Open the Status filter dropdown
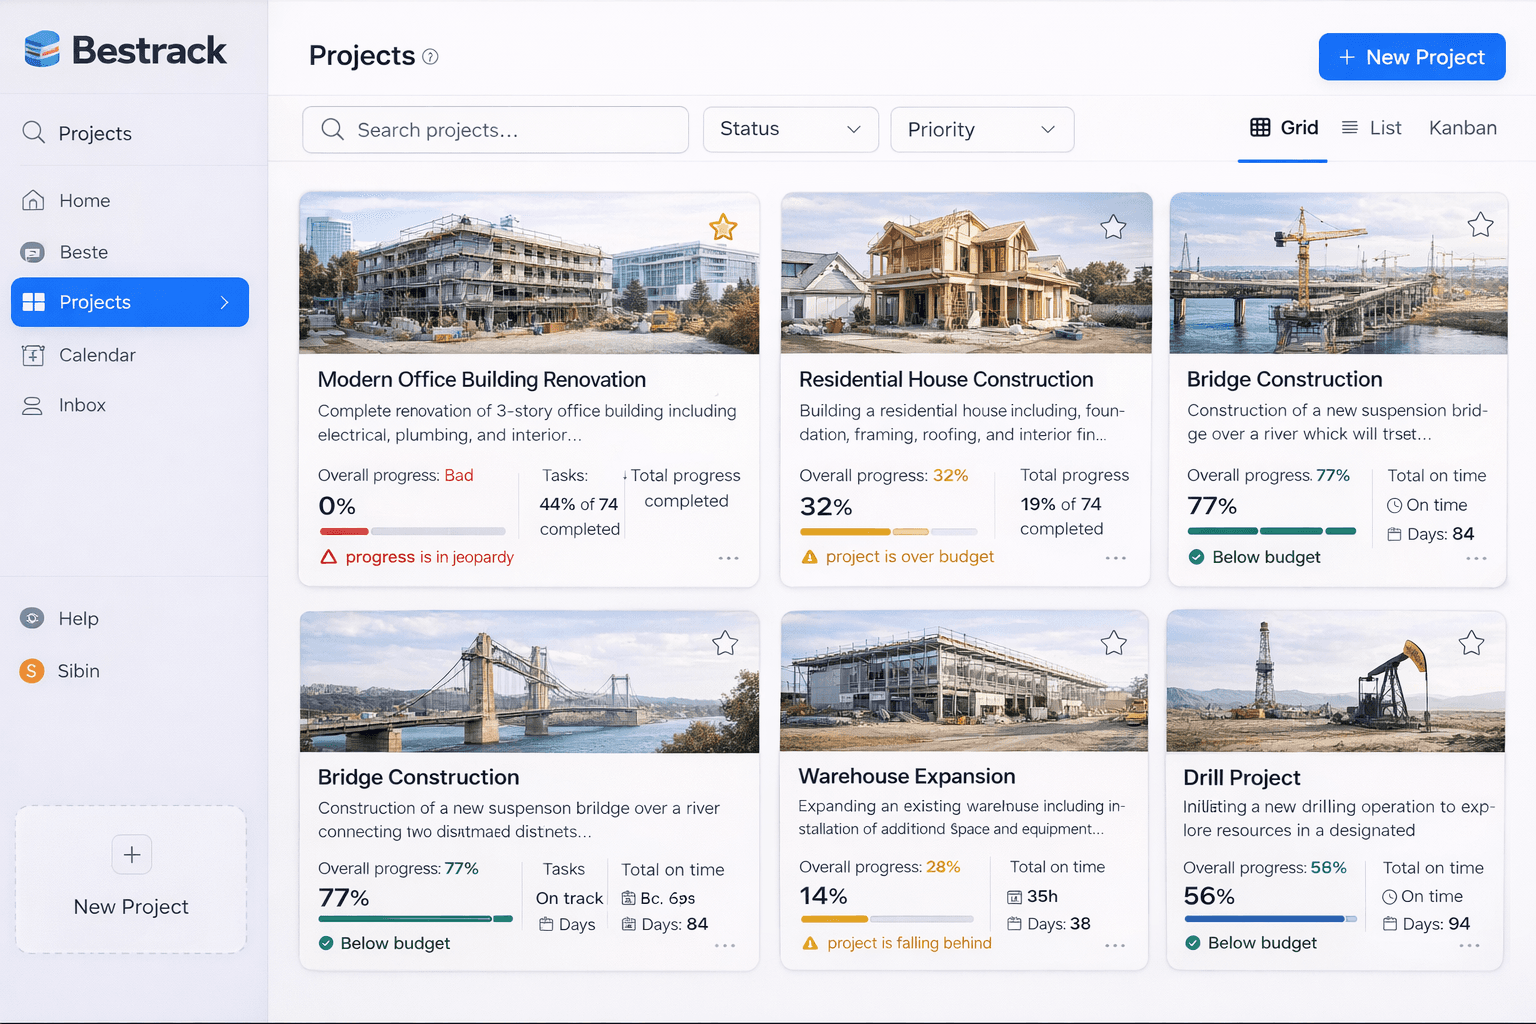1536x1024 pixels. coord(790,129)
